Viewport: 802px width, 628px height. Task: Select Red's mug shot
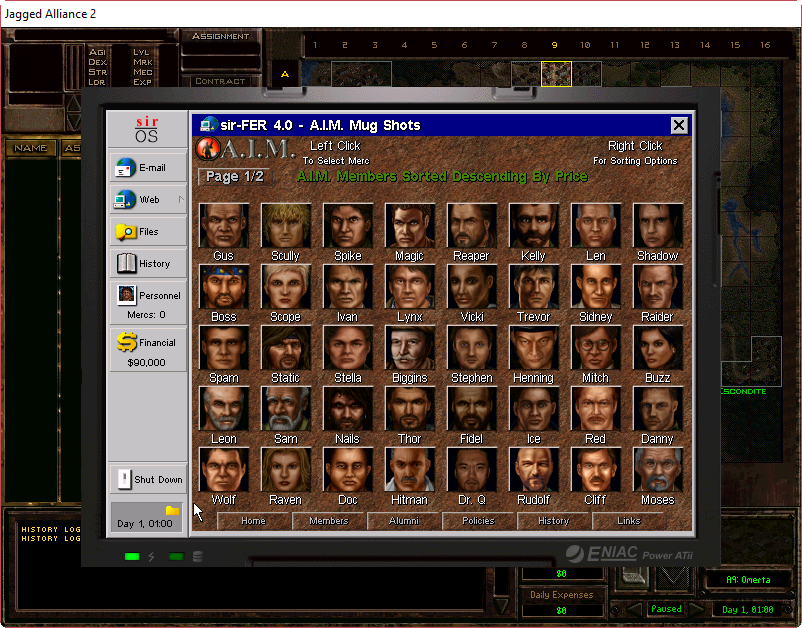[x=596, y=409]
